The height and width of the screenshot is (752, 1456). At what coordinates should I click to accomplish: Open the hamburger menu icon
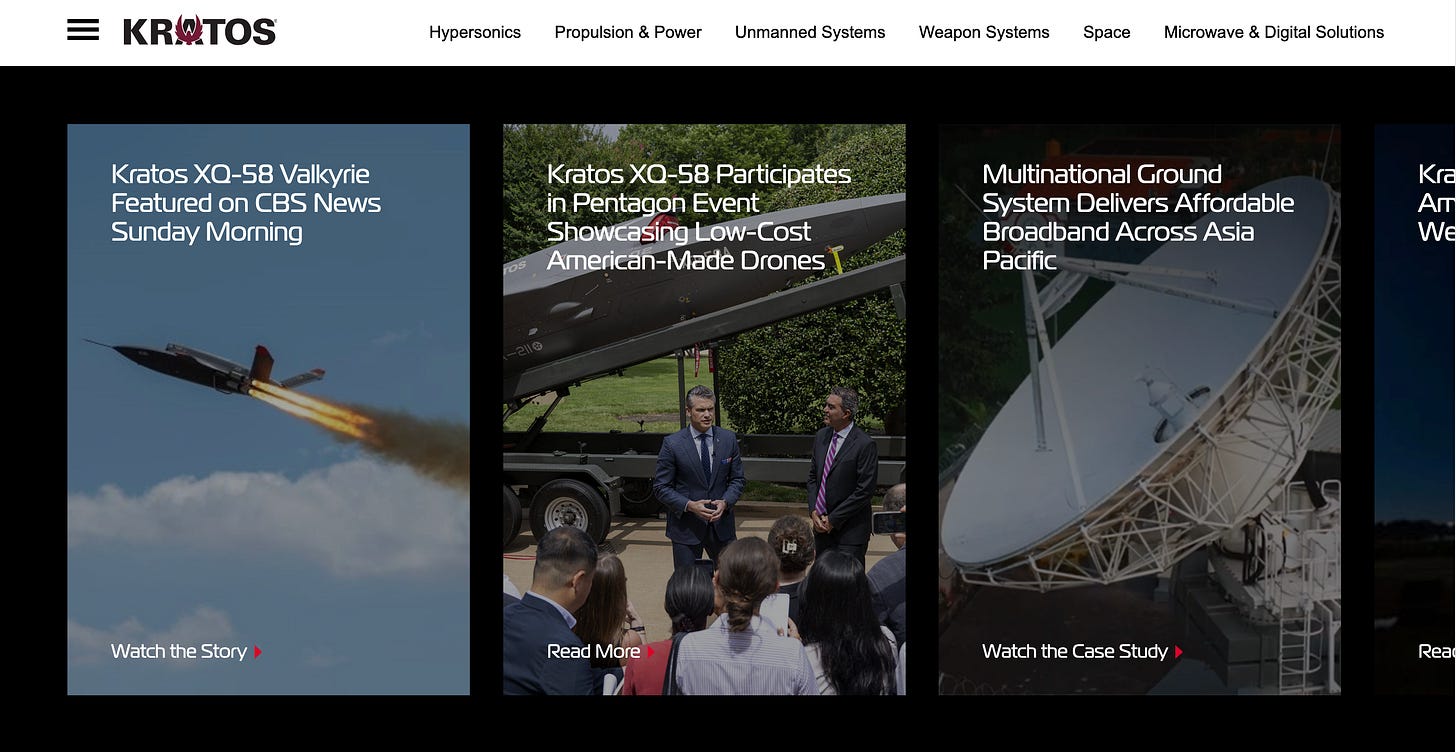pos(83,31)
